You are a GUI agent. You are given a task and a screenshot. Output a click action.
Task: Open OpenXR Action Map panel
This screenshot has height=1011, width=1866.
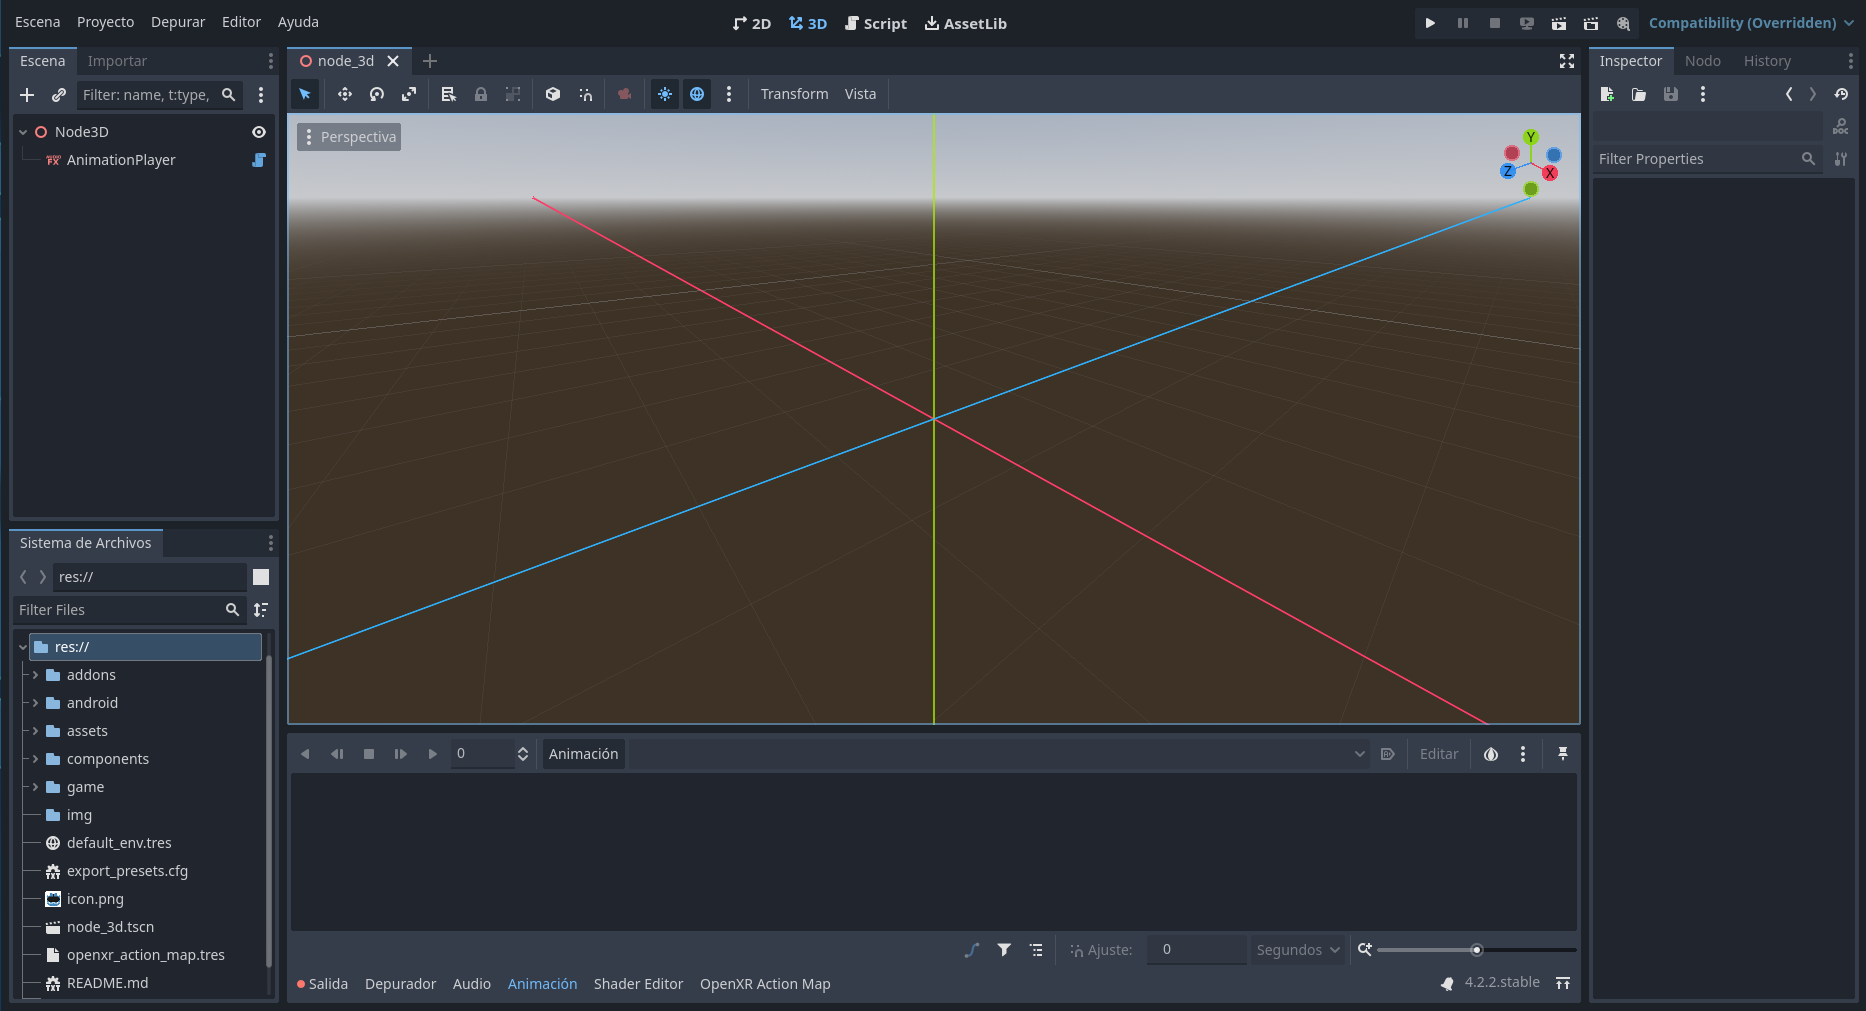(x=765, y=984)
